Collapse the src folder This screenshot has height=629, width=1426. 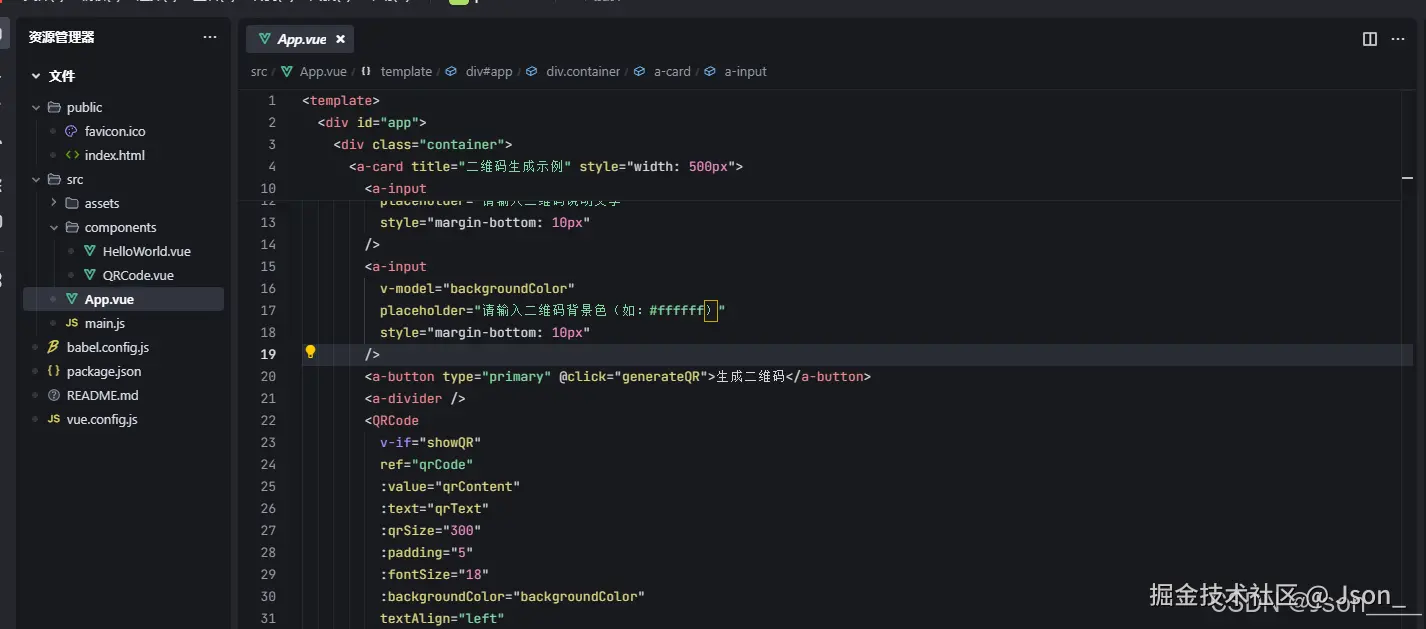(x=36, y=179)
